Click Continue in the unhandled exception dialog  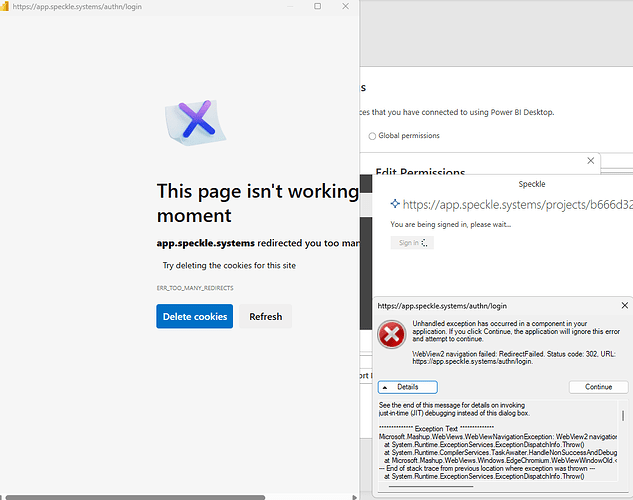click(x=598, y=387)
